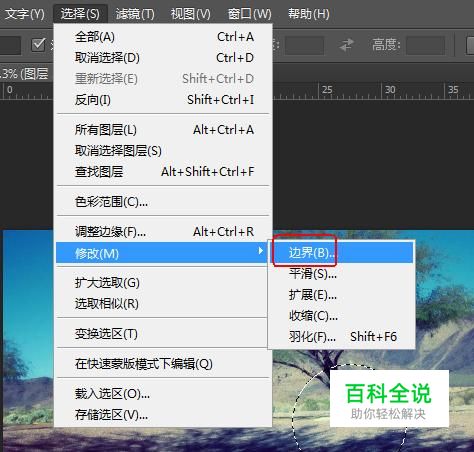Screen dimensions: 474x452
Task: Choose 所有图层(L) entry
Action: click(163, 130)
